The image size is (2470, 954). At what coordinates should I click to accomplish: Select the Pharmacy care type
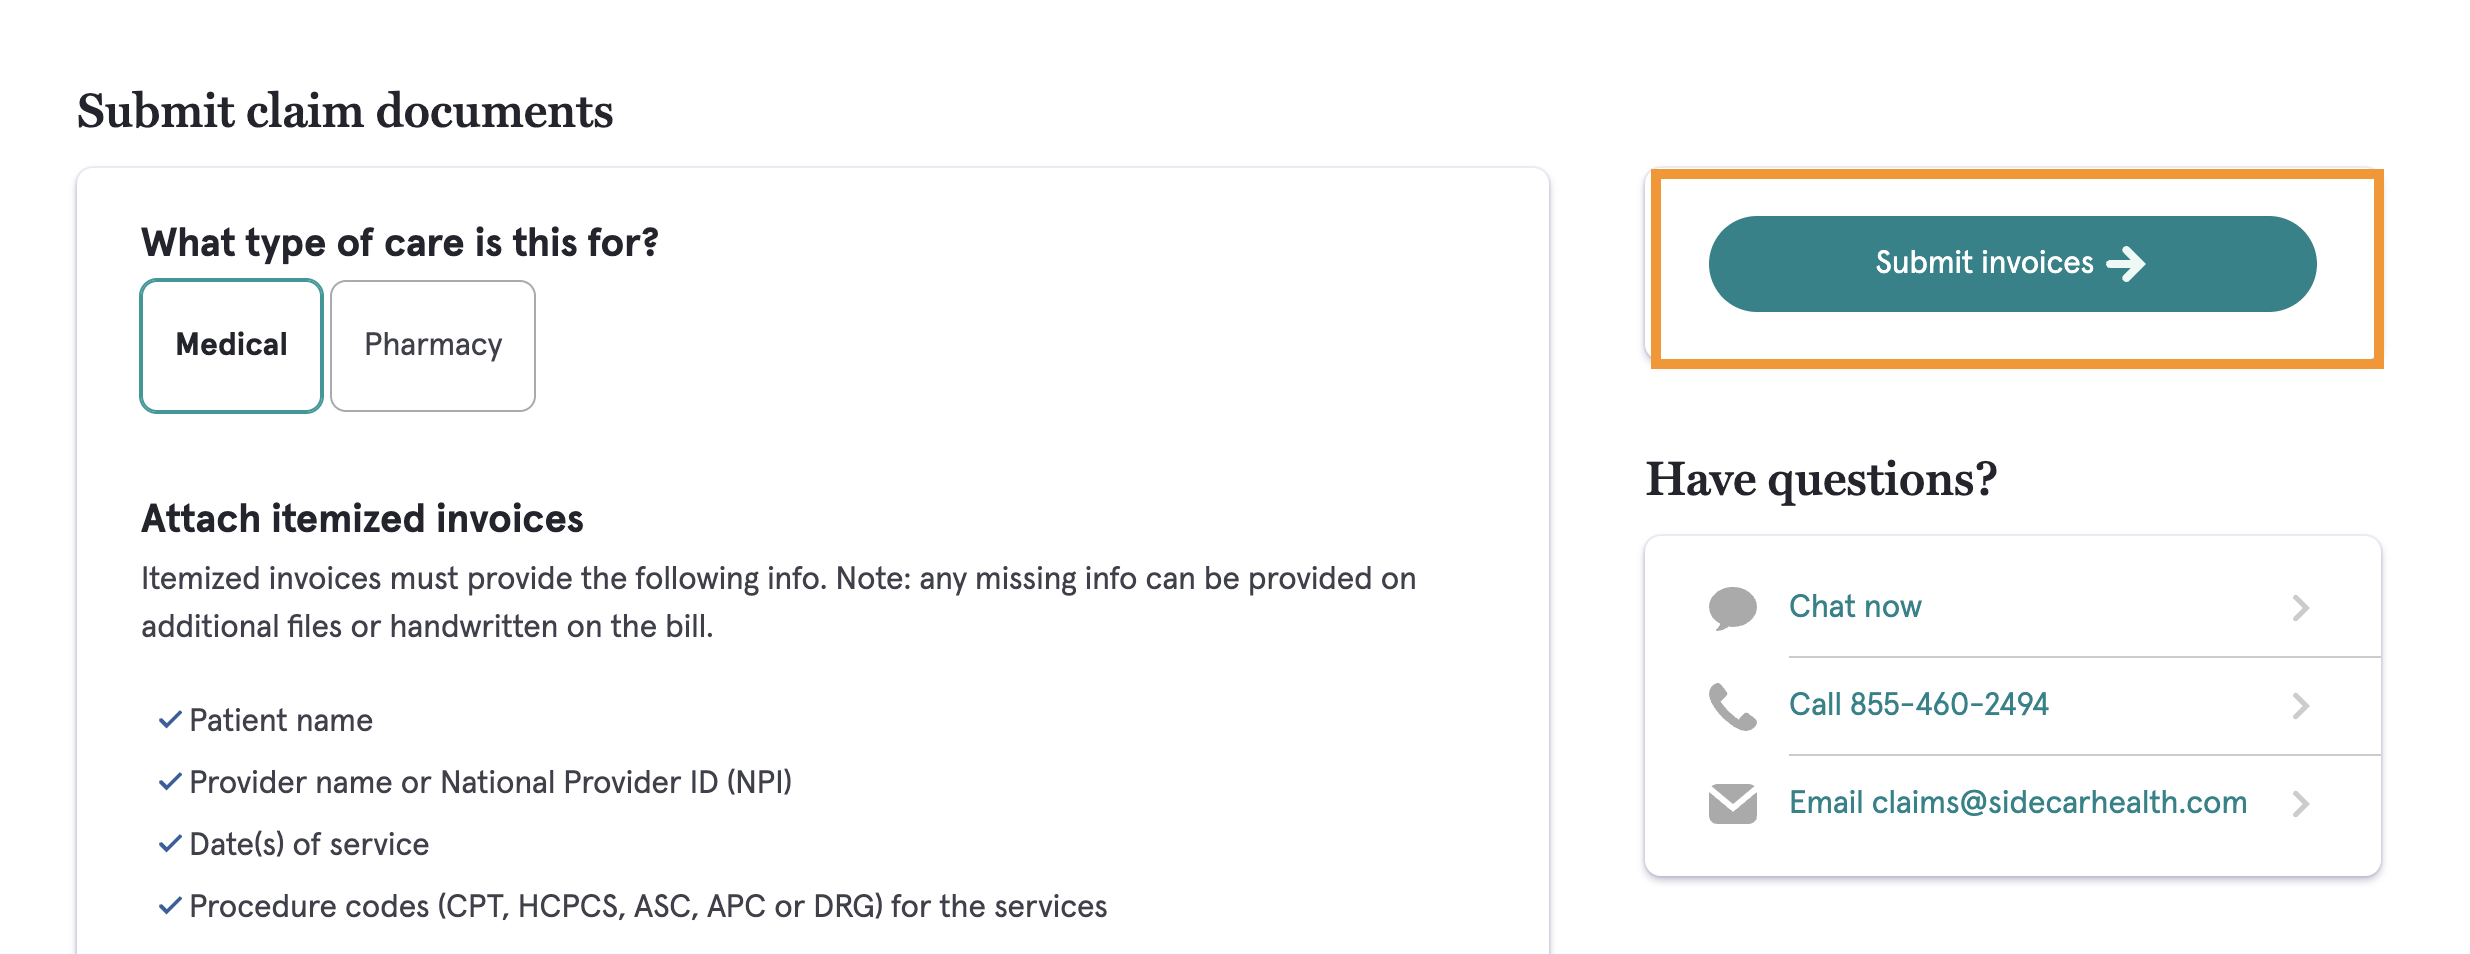(433, 346)
